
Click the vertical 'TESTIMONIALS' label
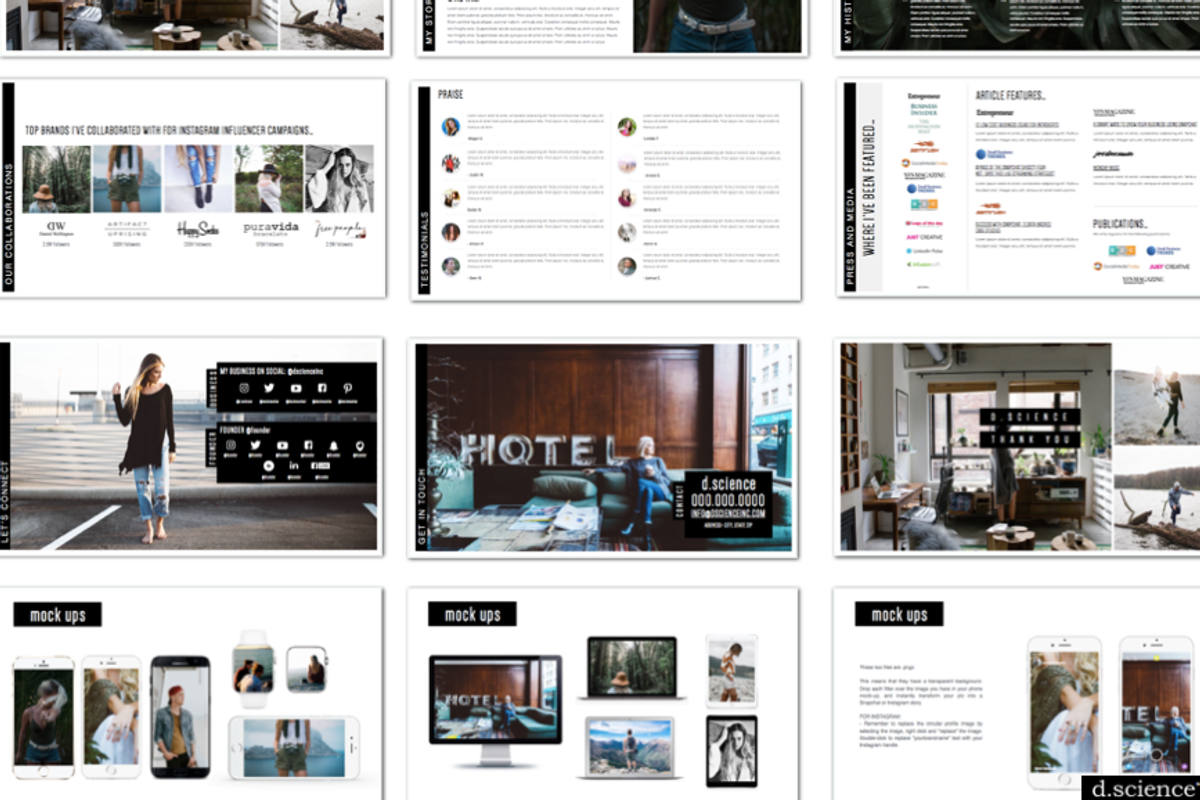[x=425, y=251]
